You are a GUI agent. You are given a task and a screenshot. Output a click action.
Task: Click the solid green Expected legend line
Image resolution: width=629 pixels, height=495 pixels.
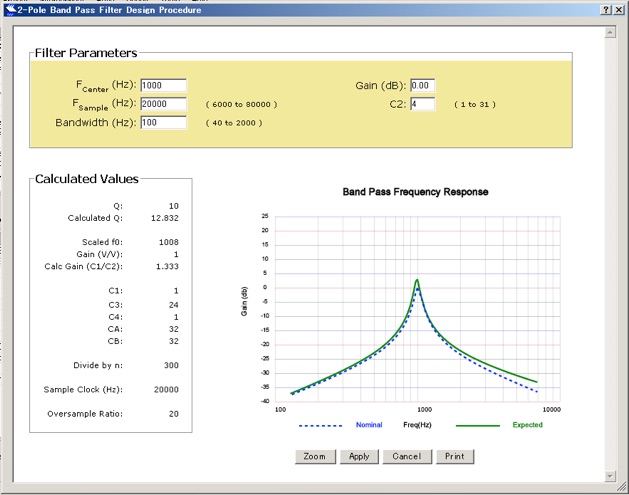coord(478,426)
